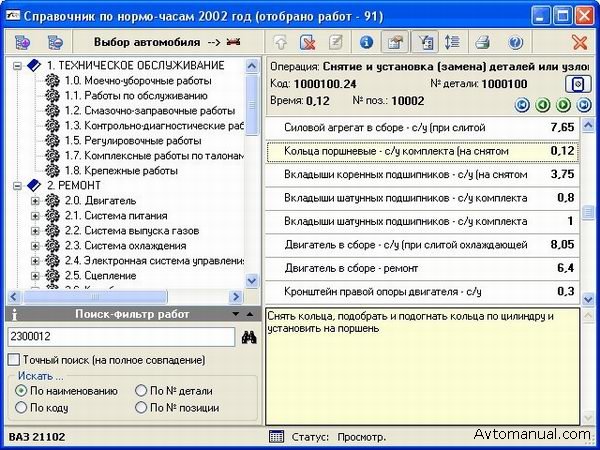
Task: Click the book icon of 1. ТЕХНИЧЕСКОЕ ОБСЛУЖИВАНИЕ
Action: (x=34, y=66)
